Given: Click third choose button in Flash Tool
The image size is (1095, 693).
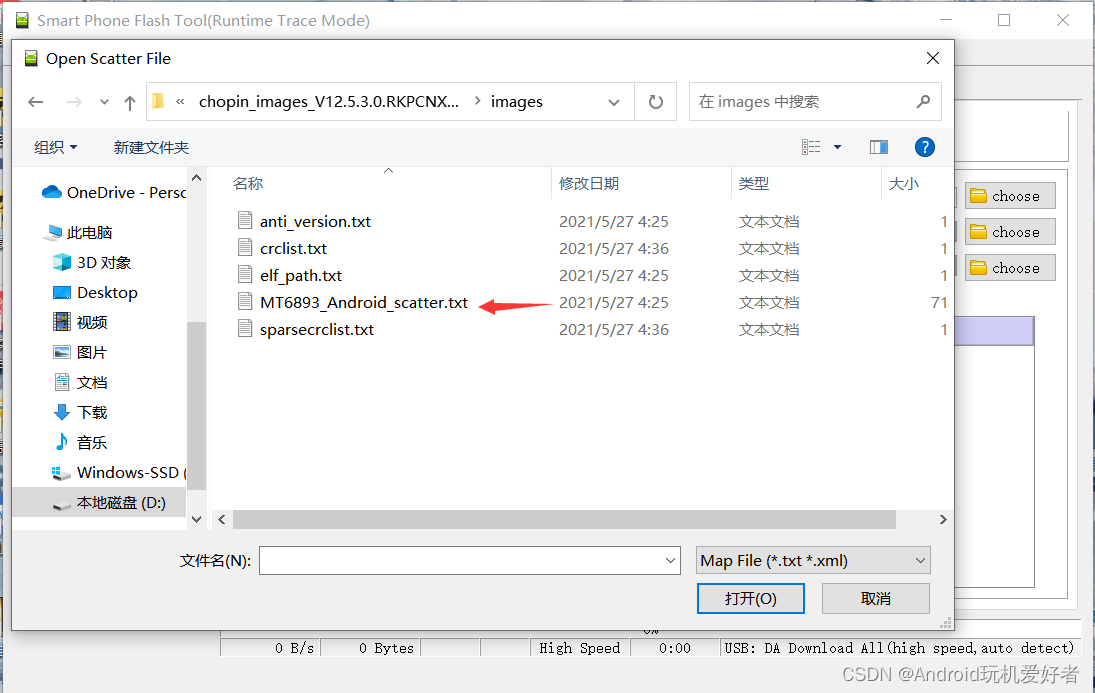Looking at the screenshot, I should [x=1010, y=268].
